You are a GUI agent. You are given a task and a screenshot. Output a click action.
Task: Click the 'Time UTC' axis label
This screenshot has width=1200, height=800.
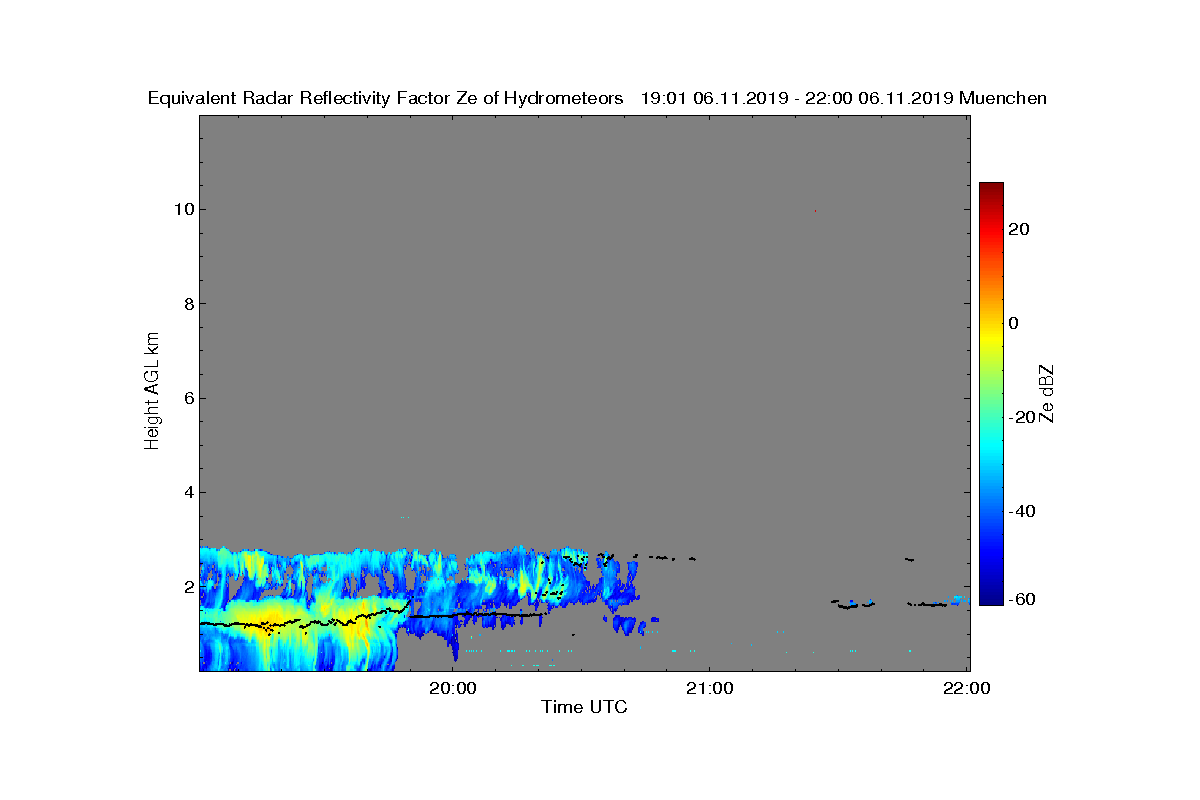pos(584,707)
